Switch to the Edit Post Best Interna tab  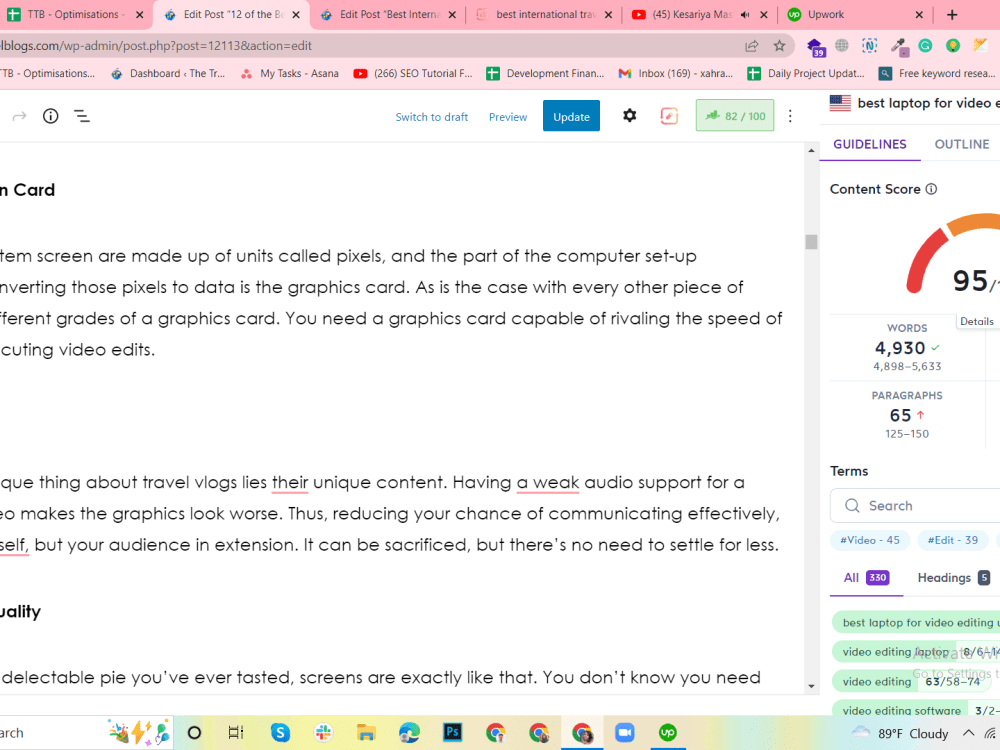pos(389,14)
